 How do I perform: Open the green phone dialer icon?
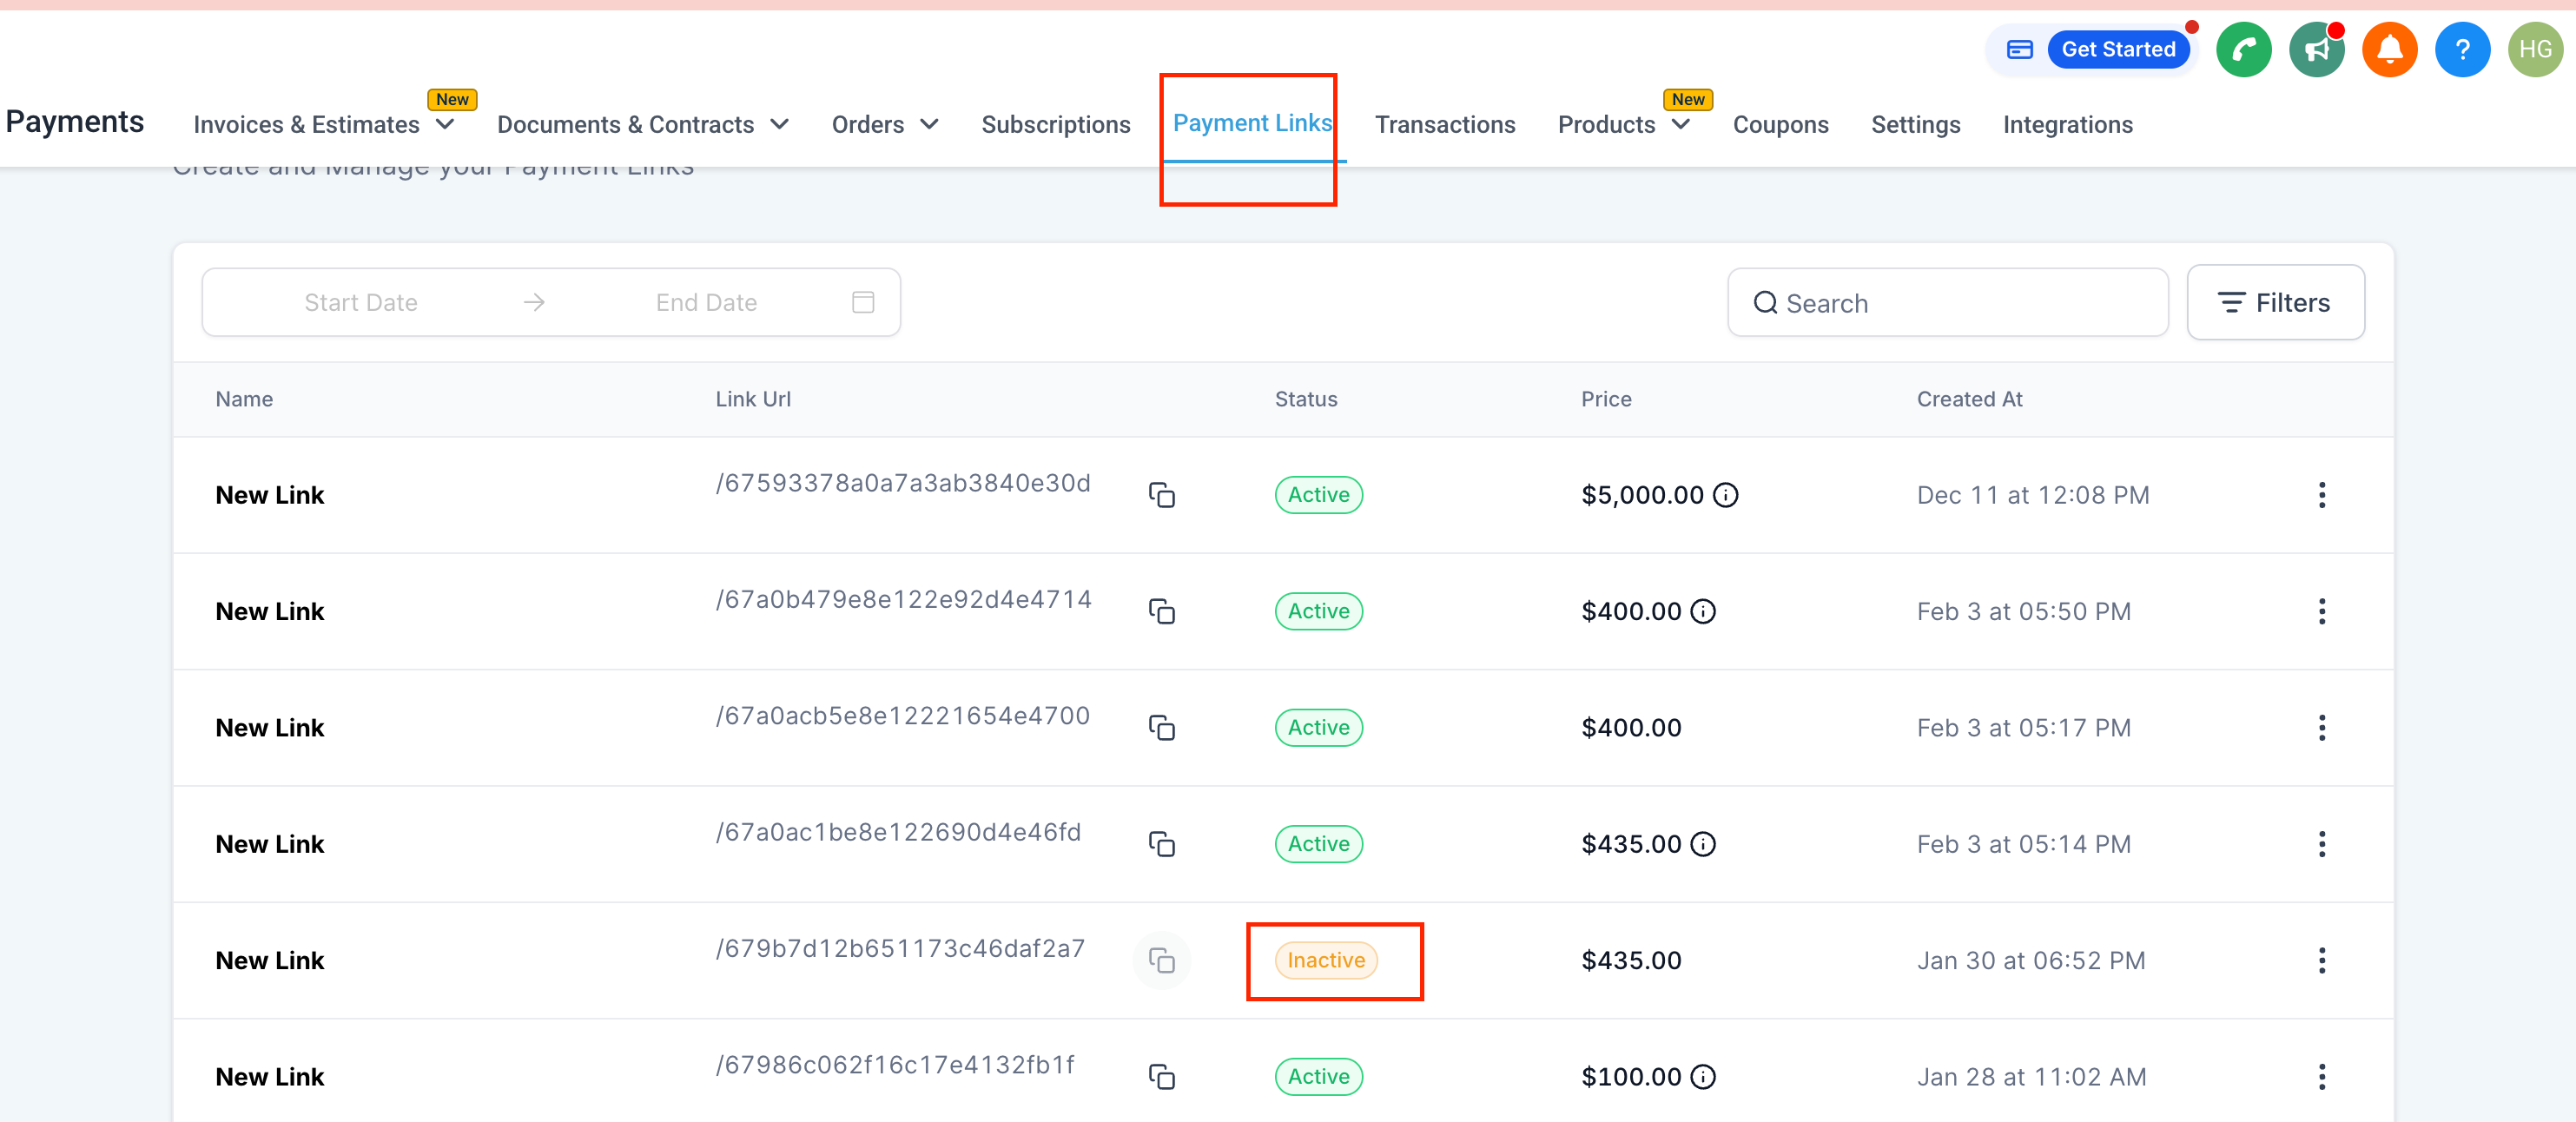(x=2243, y=50)
